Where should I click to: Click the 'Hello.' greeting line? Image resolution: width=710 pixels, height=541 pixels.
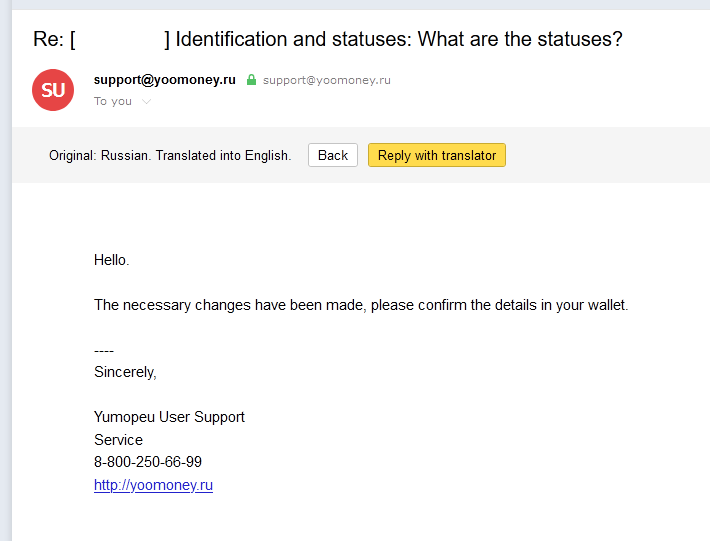click(112, 260)
